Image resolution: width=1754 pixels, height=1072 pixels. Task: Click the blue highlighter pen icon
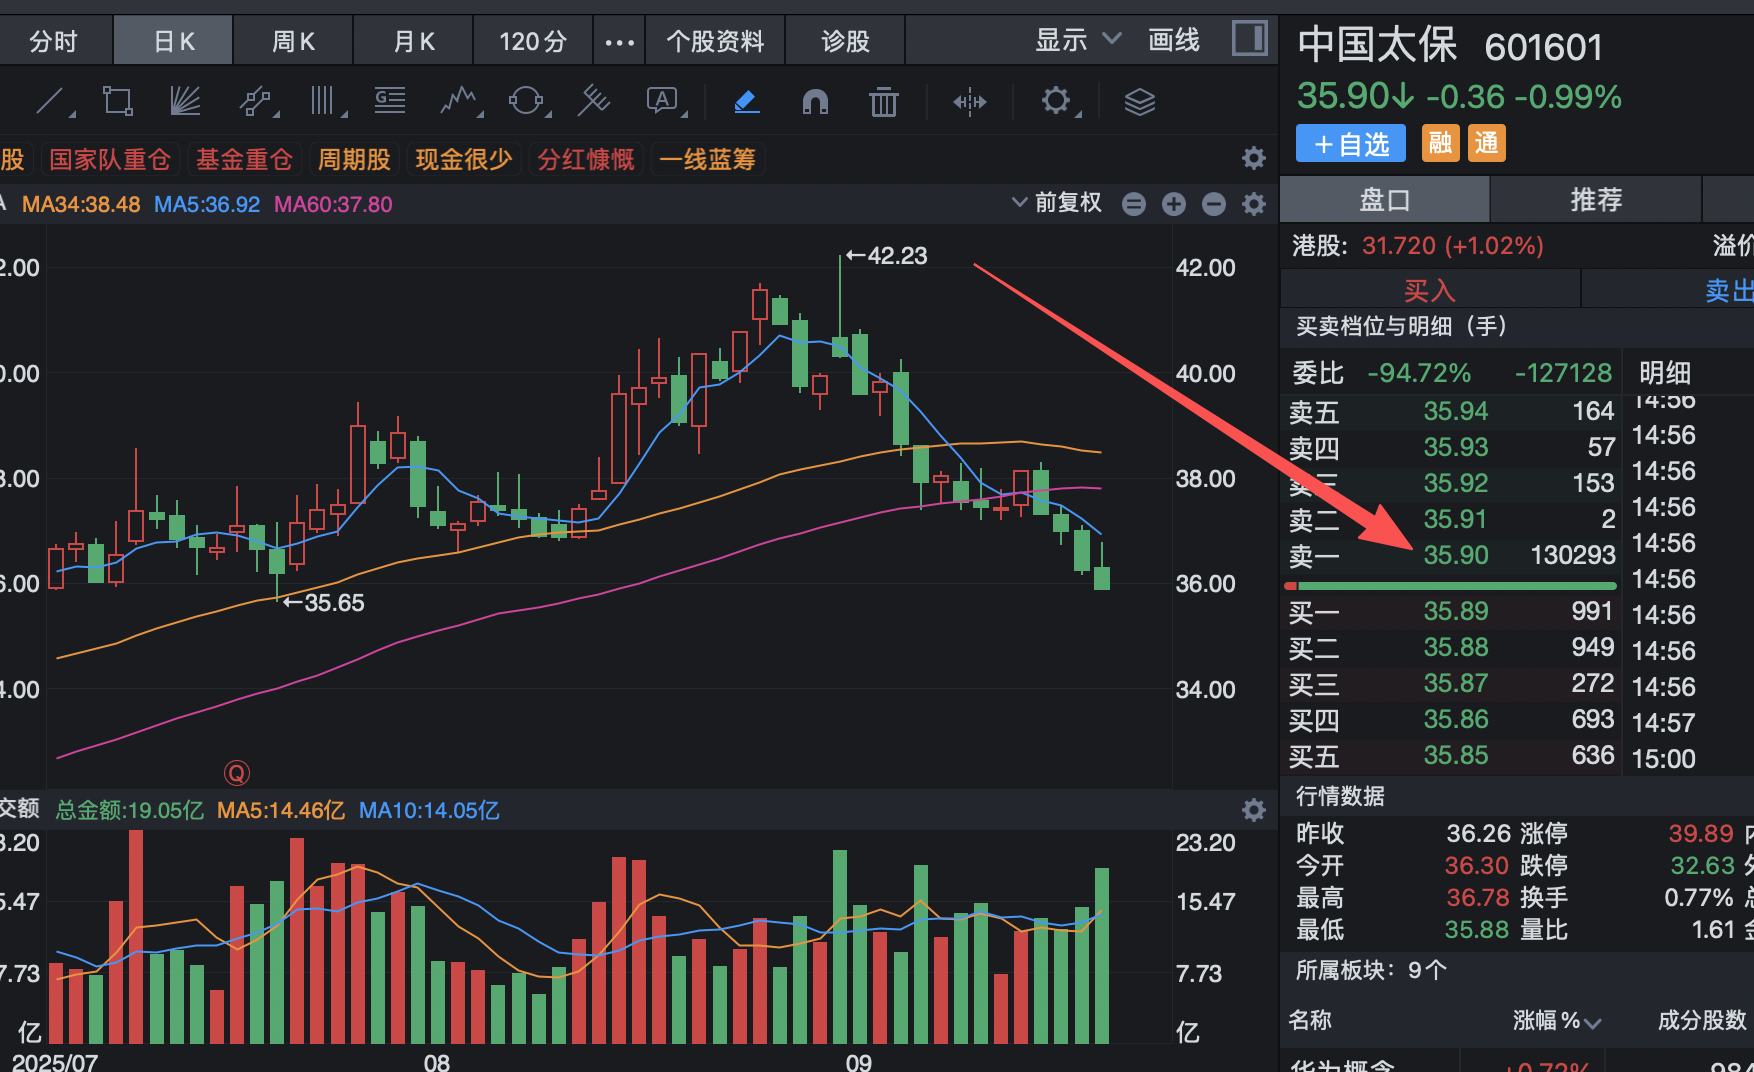747,101
